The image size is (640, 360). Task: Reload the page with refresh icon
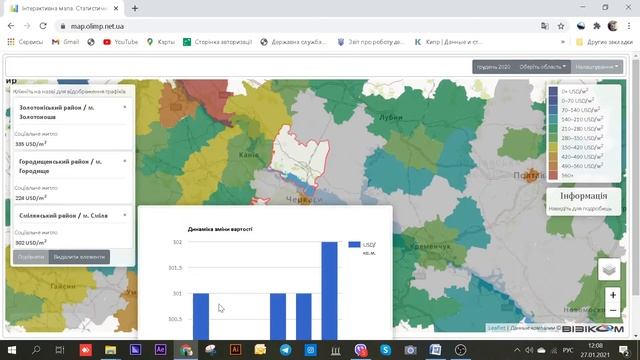43,26
